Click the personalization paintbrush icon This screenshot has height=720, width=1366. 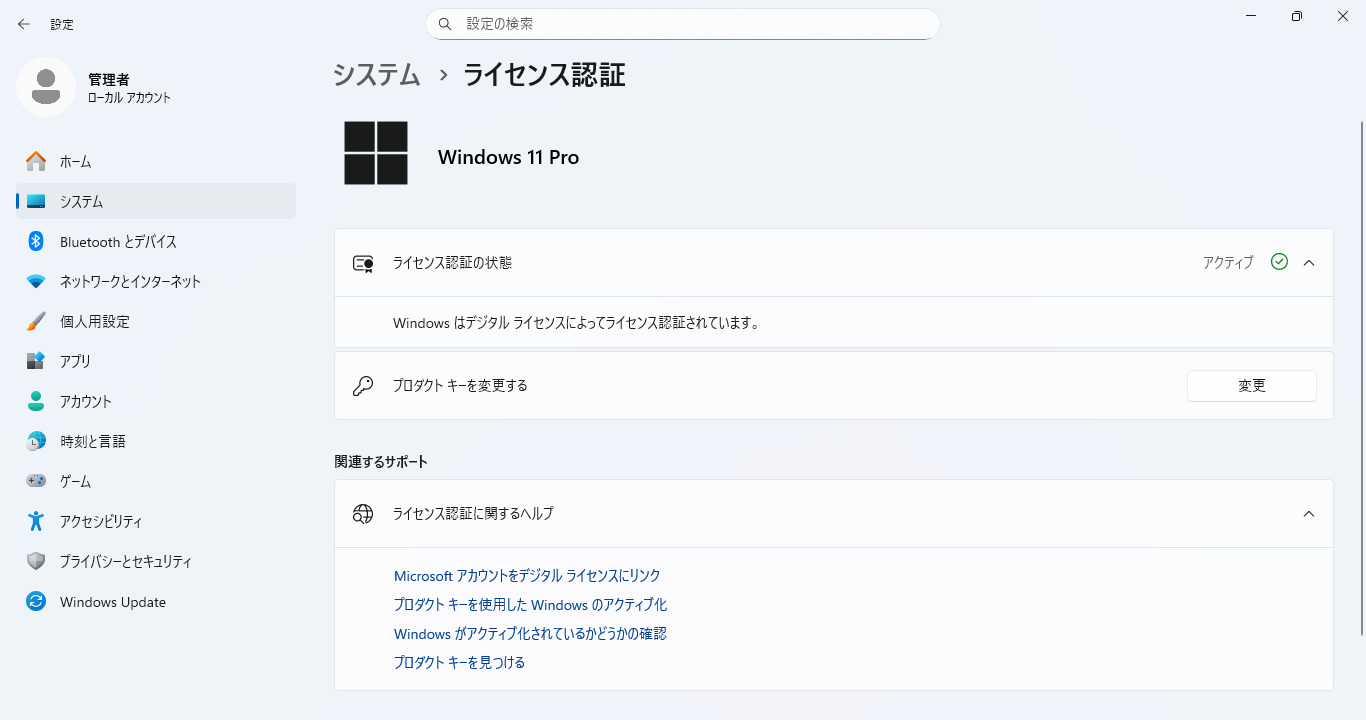coord(36,321)
